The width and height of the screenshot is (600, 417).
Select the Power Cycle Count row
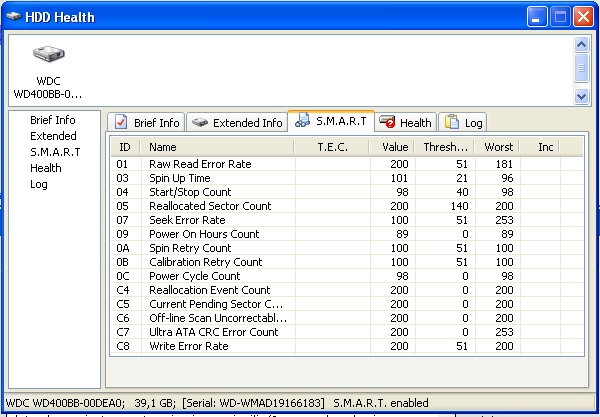(347, 276)
